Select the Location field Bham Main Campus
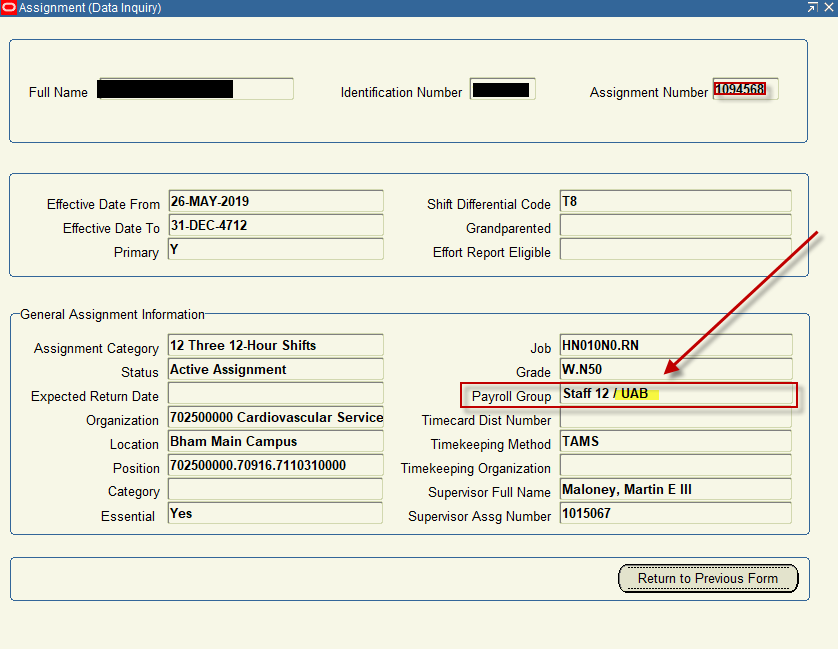The width and height of the screenshot is (838, 649). tap(275, 442)
